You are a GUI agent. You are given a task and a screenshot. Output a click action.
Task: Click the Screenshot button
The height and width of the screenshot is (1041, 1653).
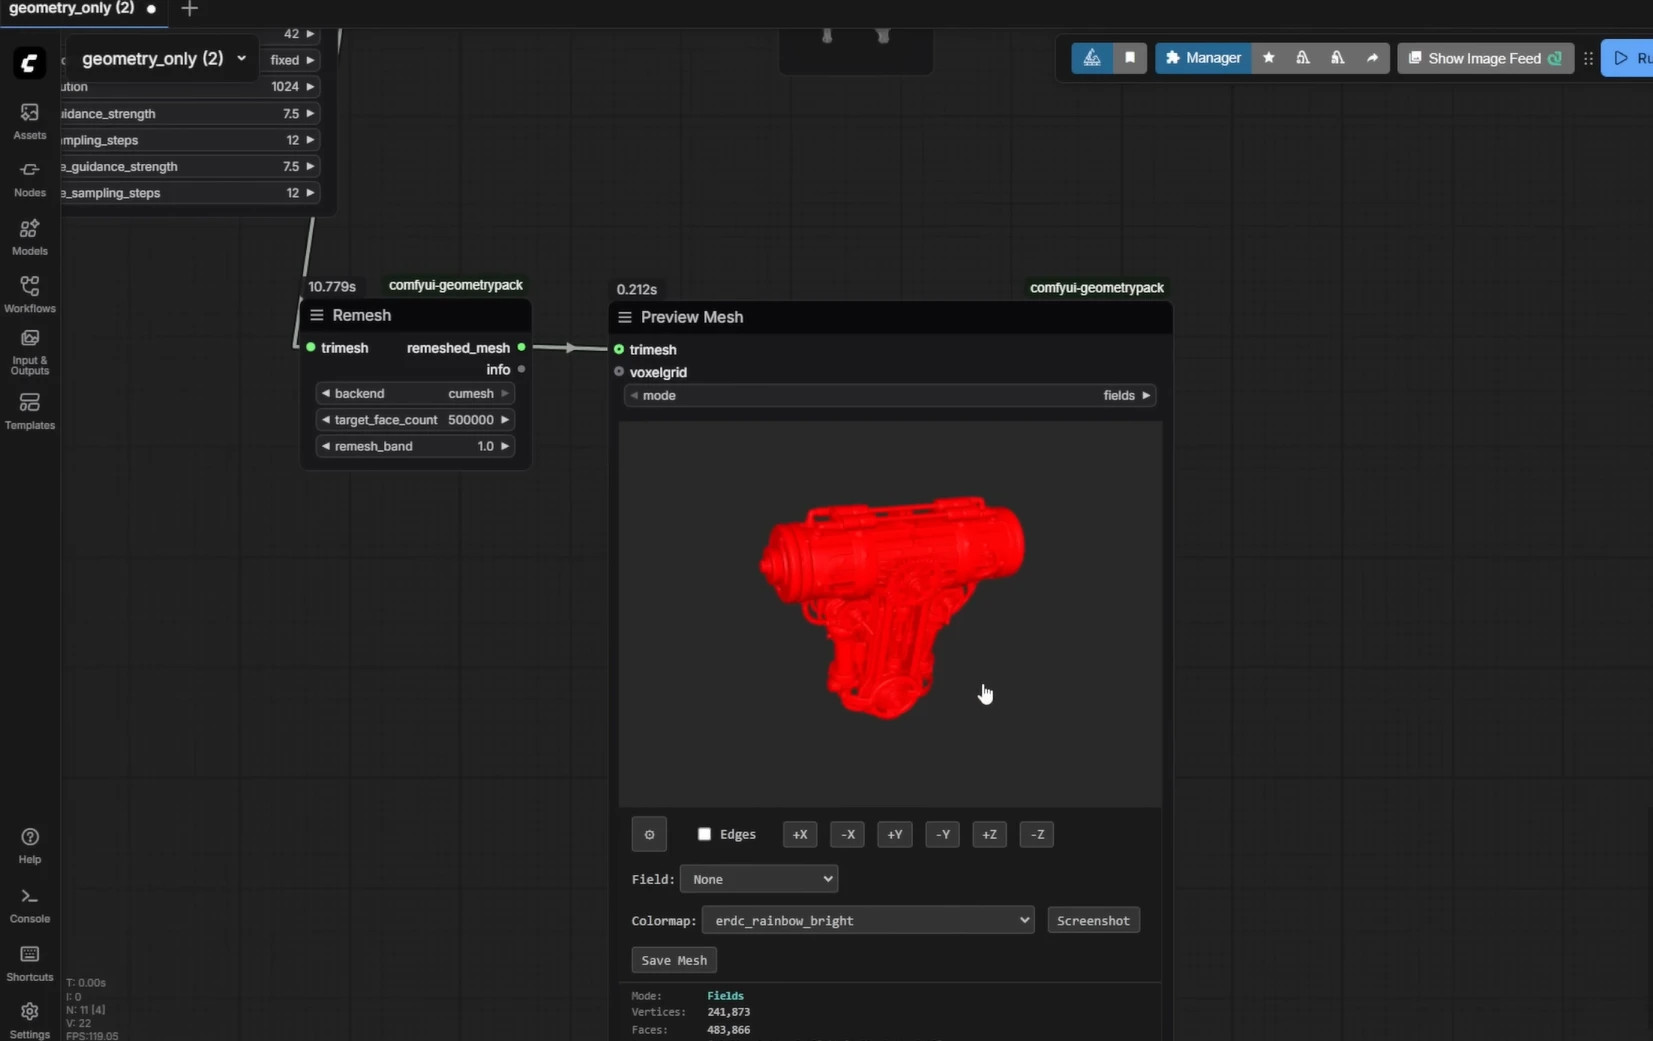click(x=1093, y=920)
